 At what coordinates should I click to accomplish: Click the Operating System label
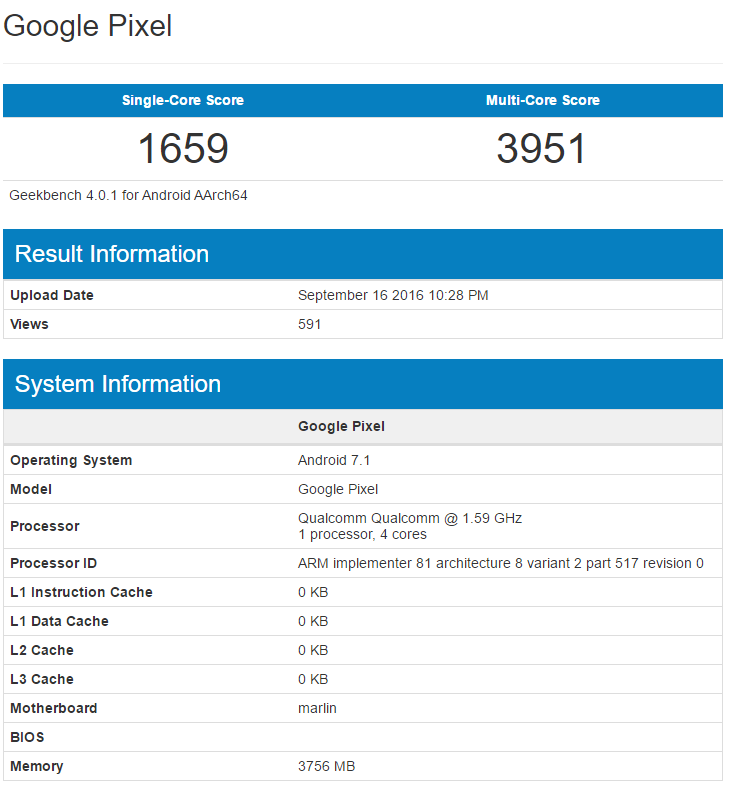(x=71, y=460)
